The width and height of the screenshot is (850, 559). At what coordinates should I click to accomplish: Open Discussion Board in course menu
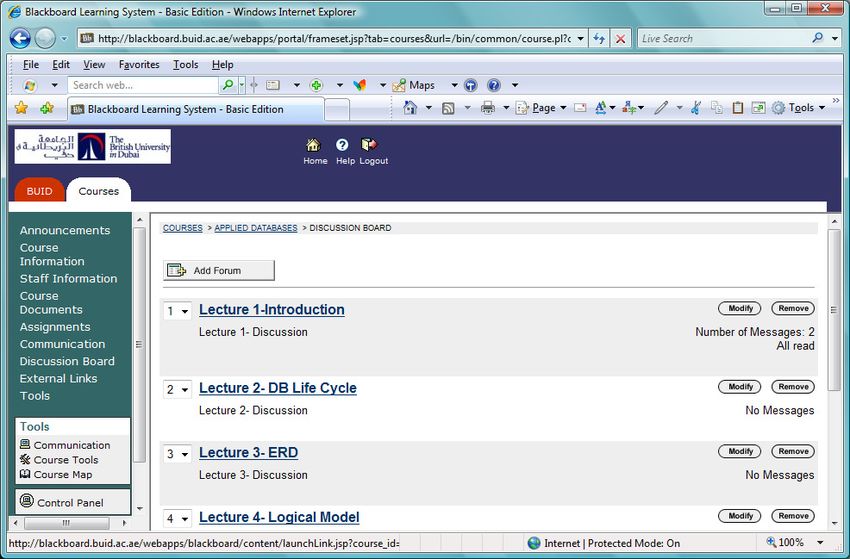point(67,361)
